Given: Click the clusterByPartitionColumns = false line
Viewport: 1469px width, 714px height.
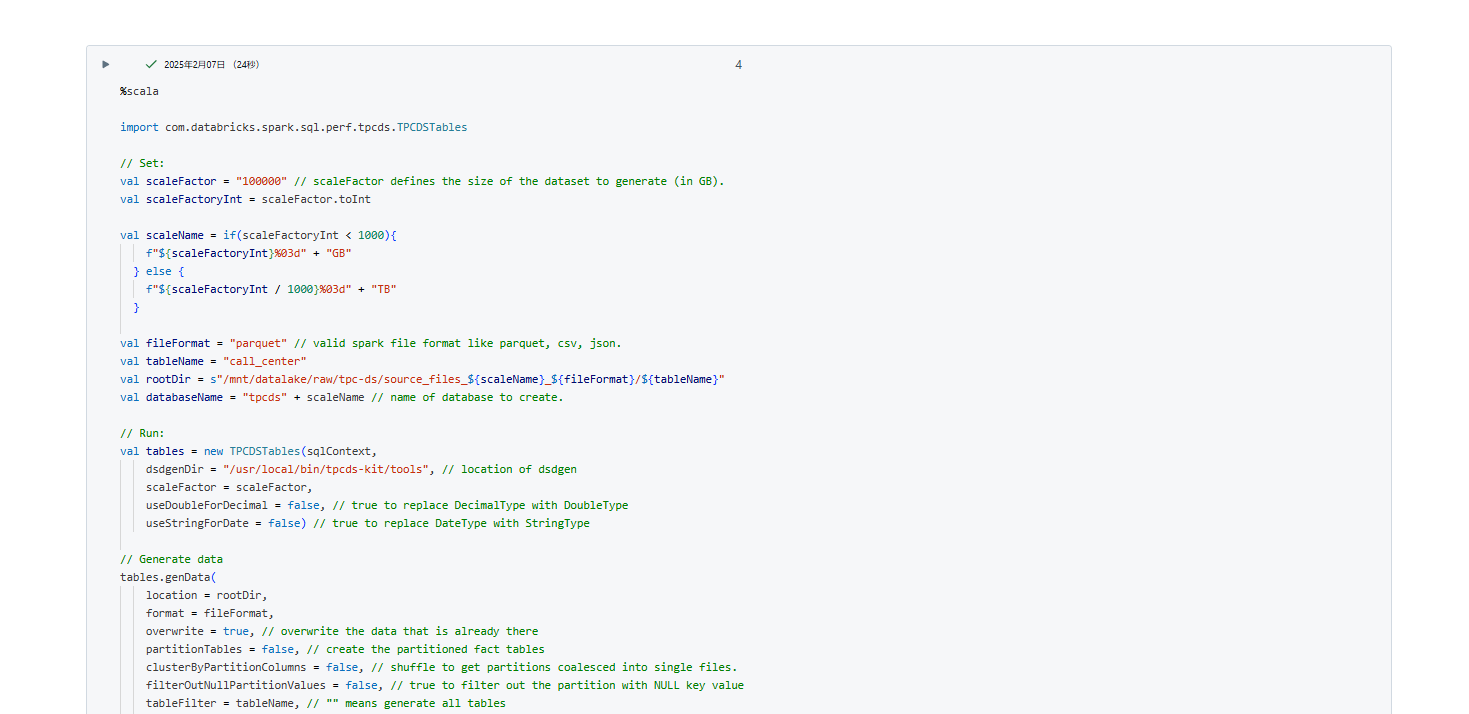Looking at the screenshot, I should (x=442, y=667).
